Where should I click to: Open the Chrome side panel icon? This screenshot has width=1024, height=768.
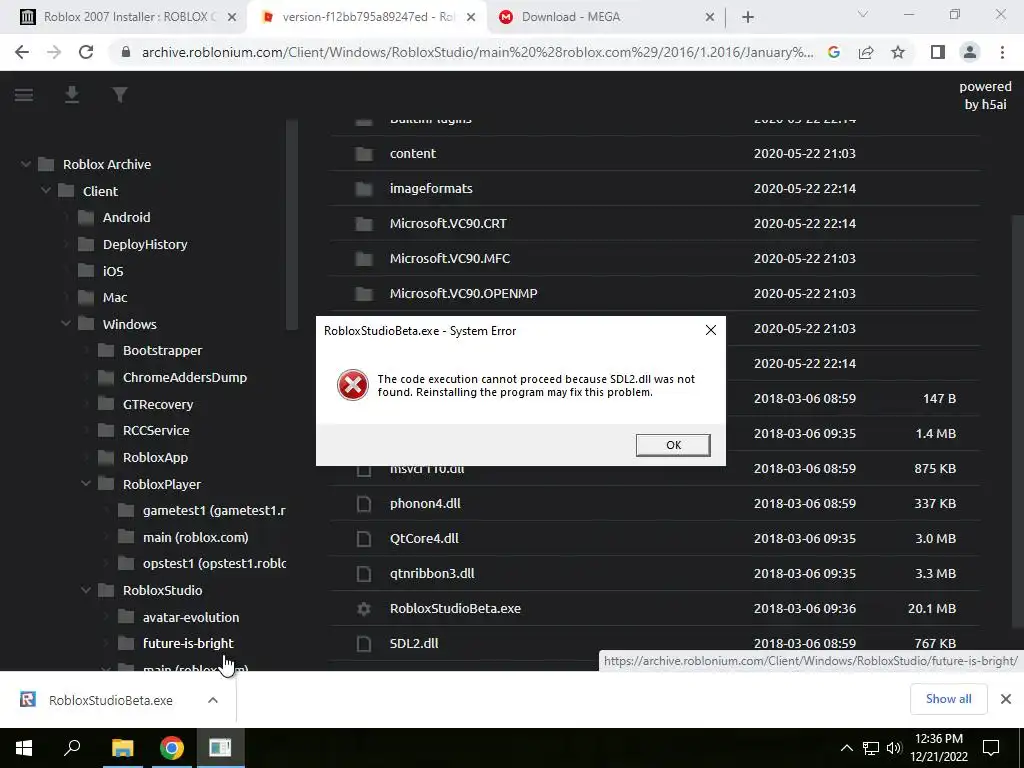[x=938, y=52]
